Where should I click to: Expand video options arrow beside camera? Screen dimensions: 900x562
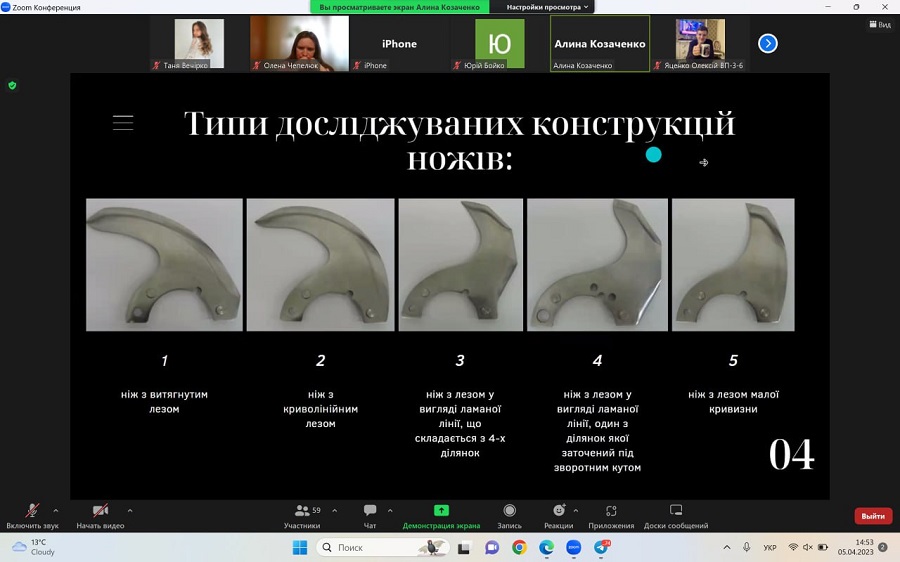click(x=130, y=510)
